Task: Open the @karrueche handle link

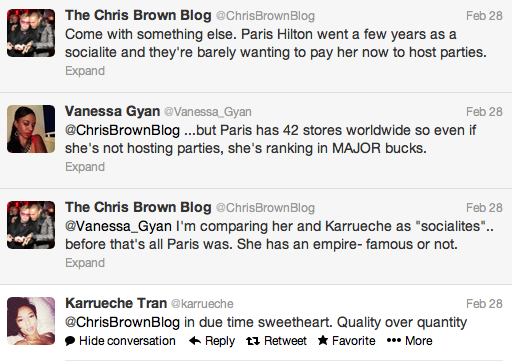Action: point(202,304)
